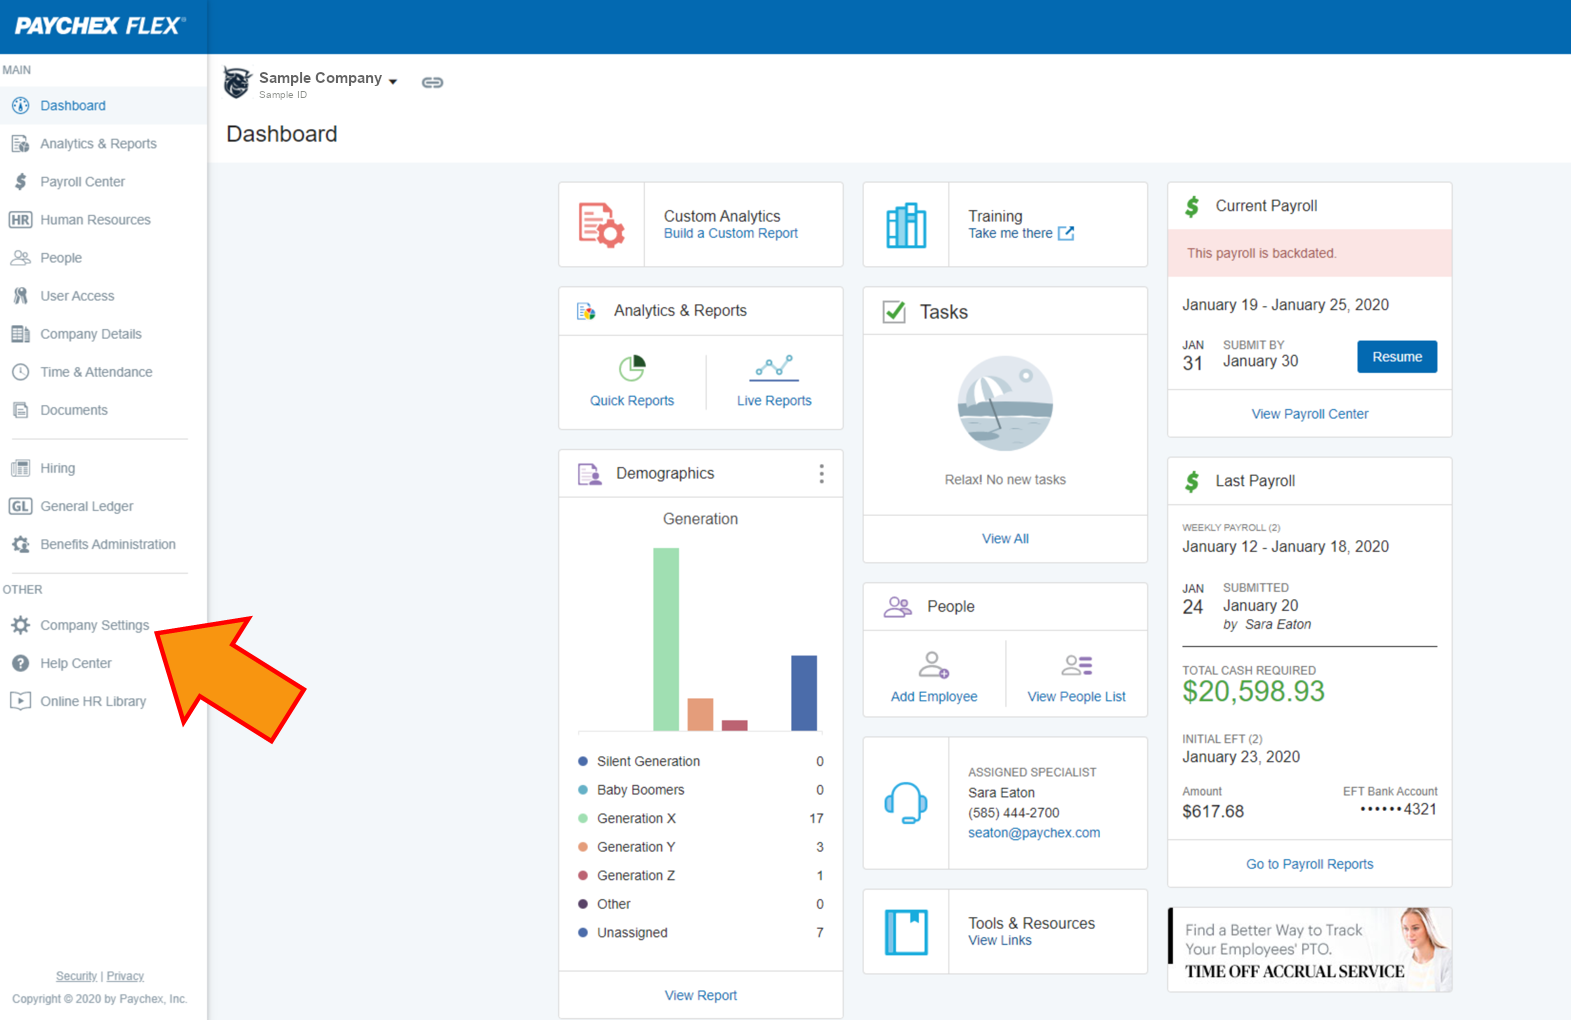Click the Company Details building icon
Screen dimensions: 1571x1022
tap(20, 334)
